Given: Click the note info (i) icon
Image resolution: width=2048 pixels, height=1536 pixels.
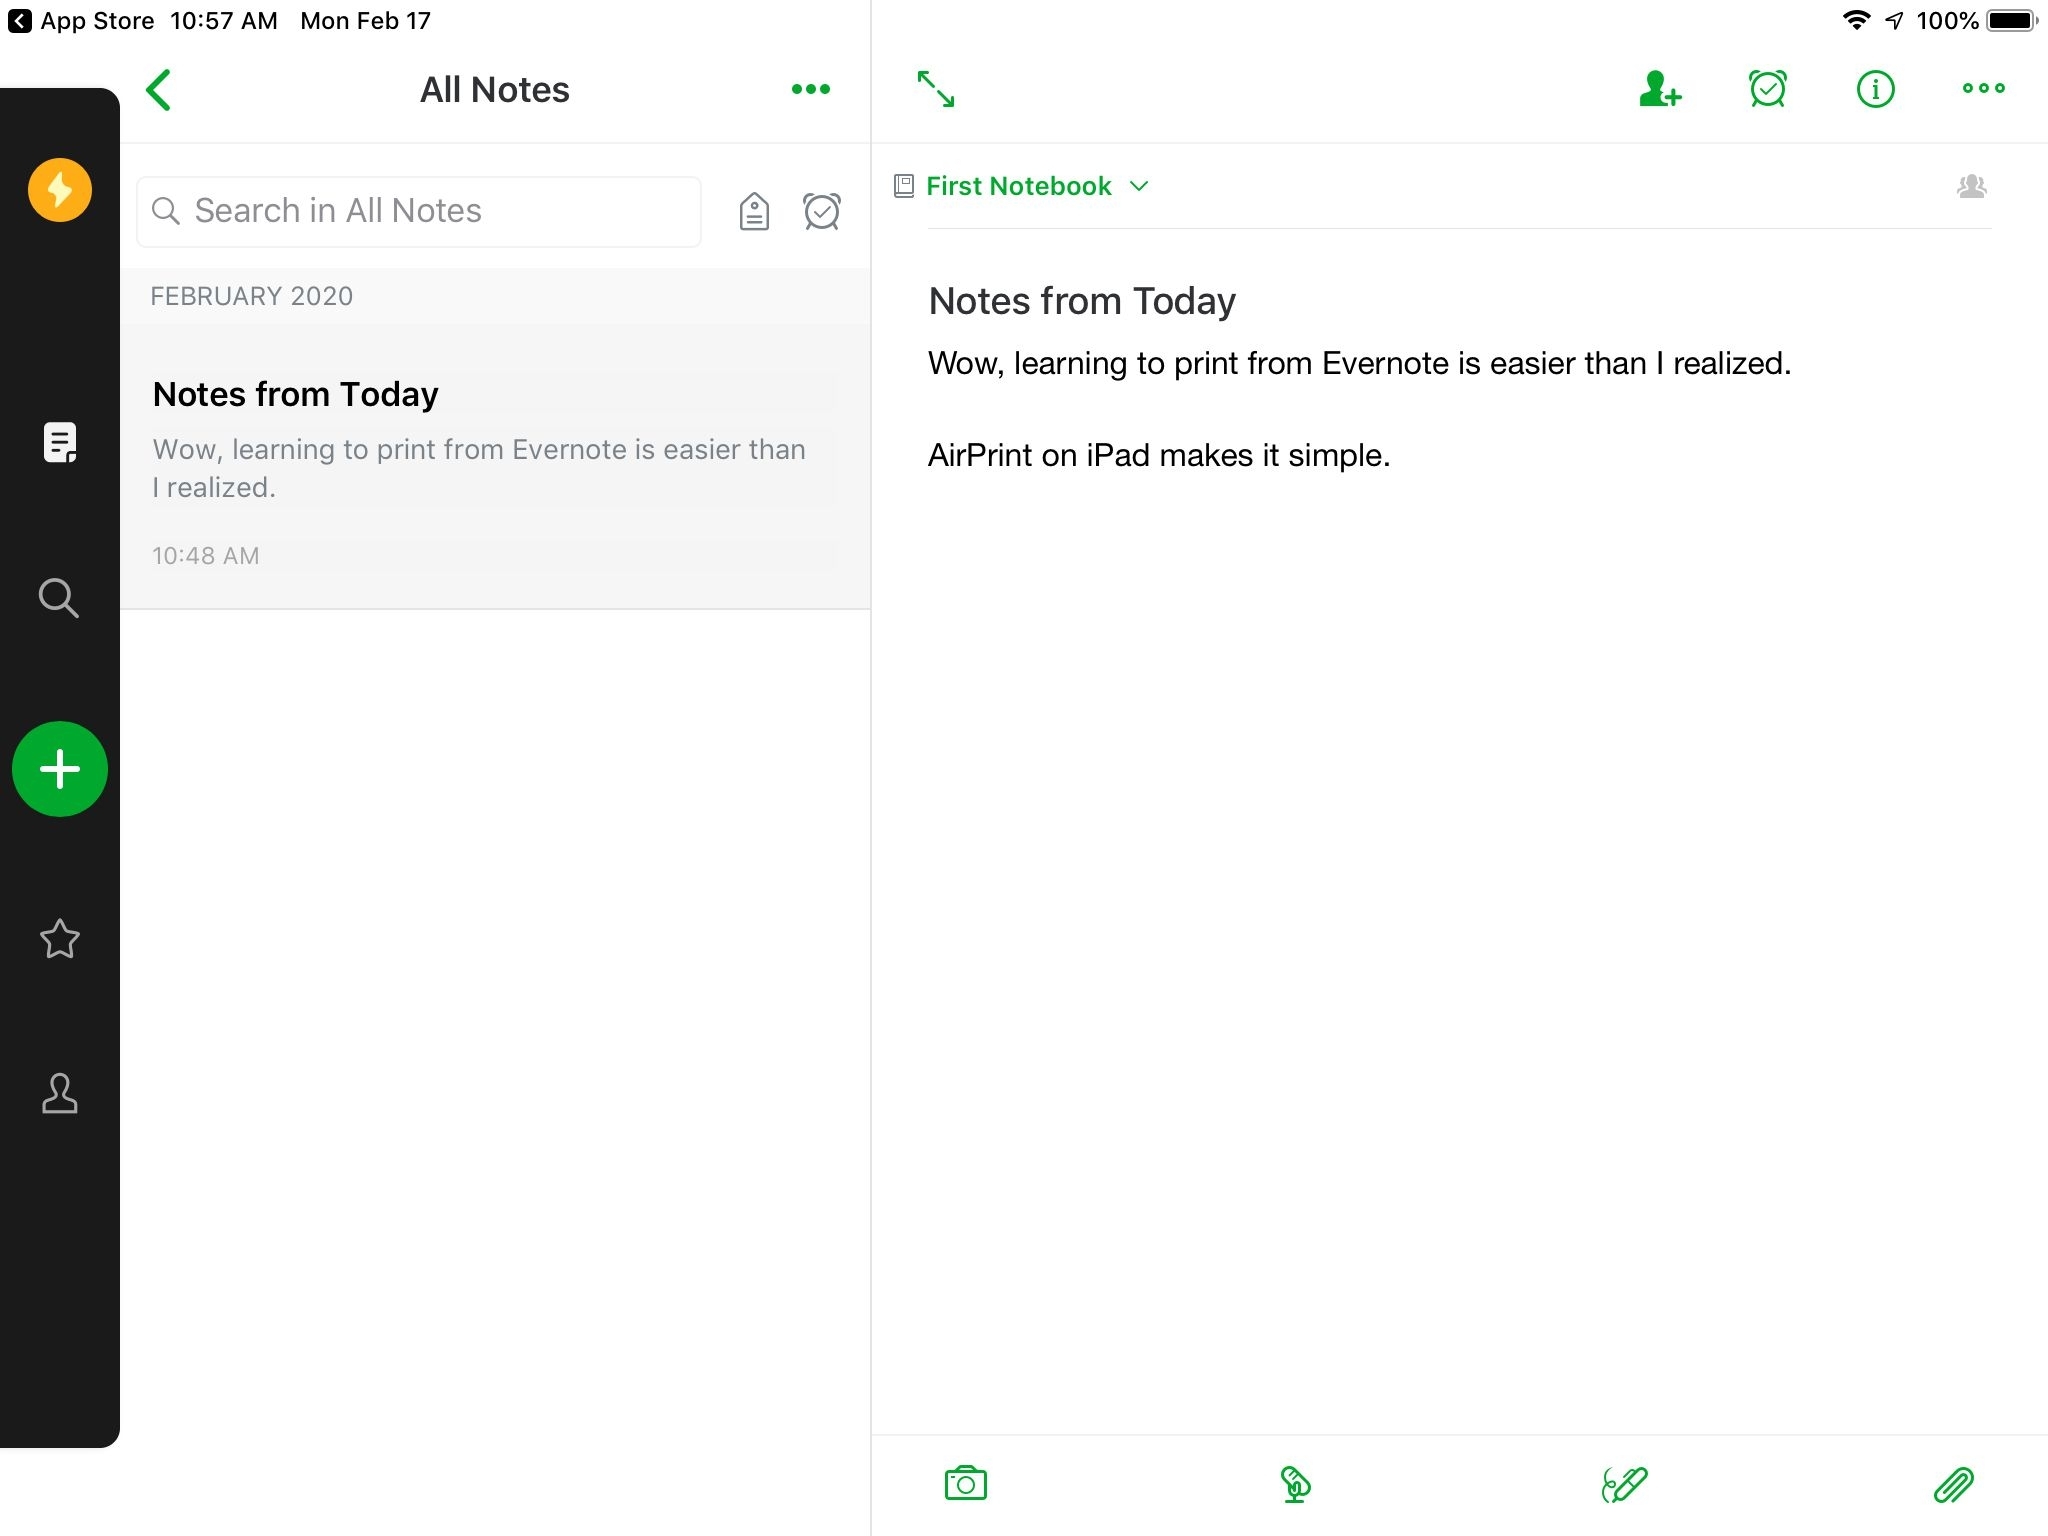Looking at the screenshot, I should 1874,89.
